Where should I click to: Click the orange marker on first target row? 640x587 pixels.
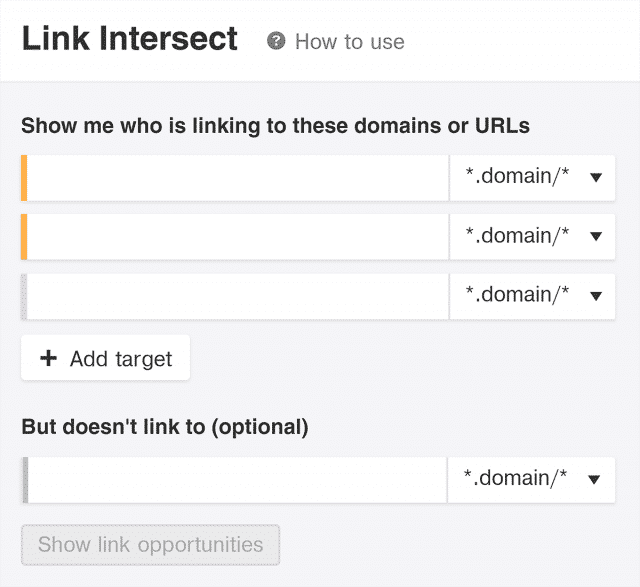[24, 178]
